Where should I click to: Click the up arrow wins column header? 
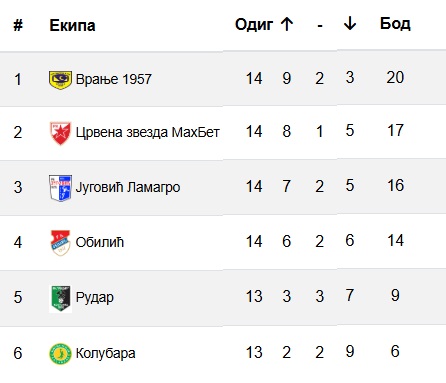click(287, 24)
